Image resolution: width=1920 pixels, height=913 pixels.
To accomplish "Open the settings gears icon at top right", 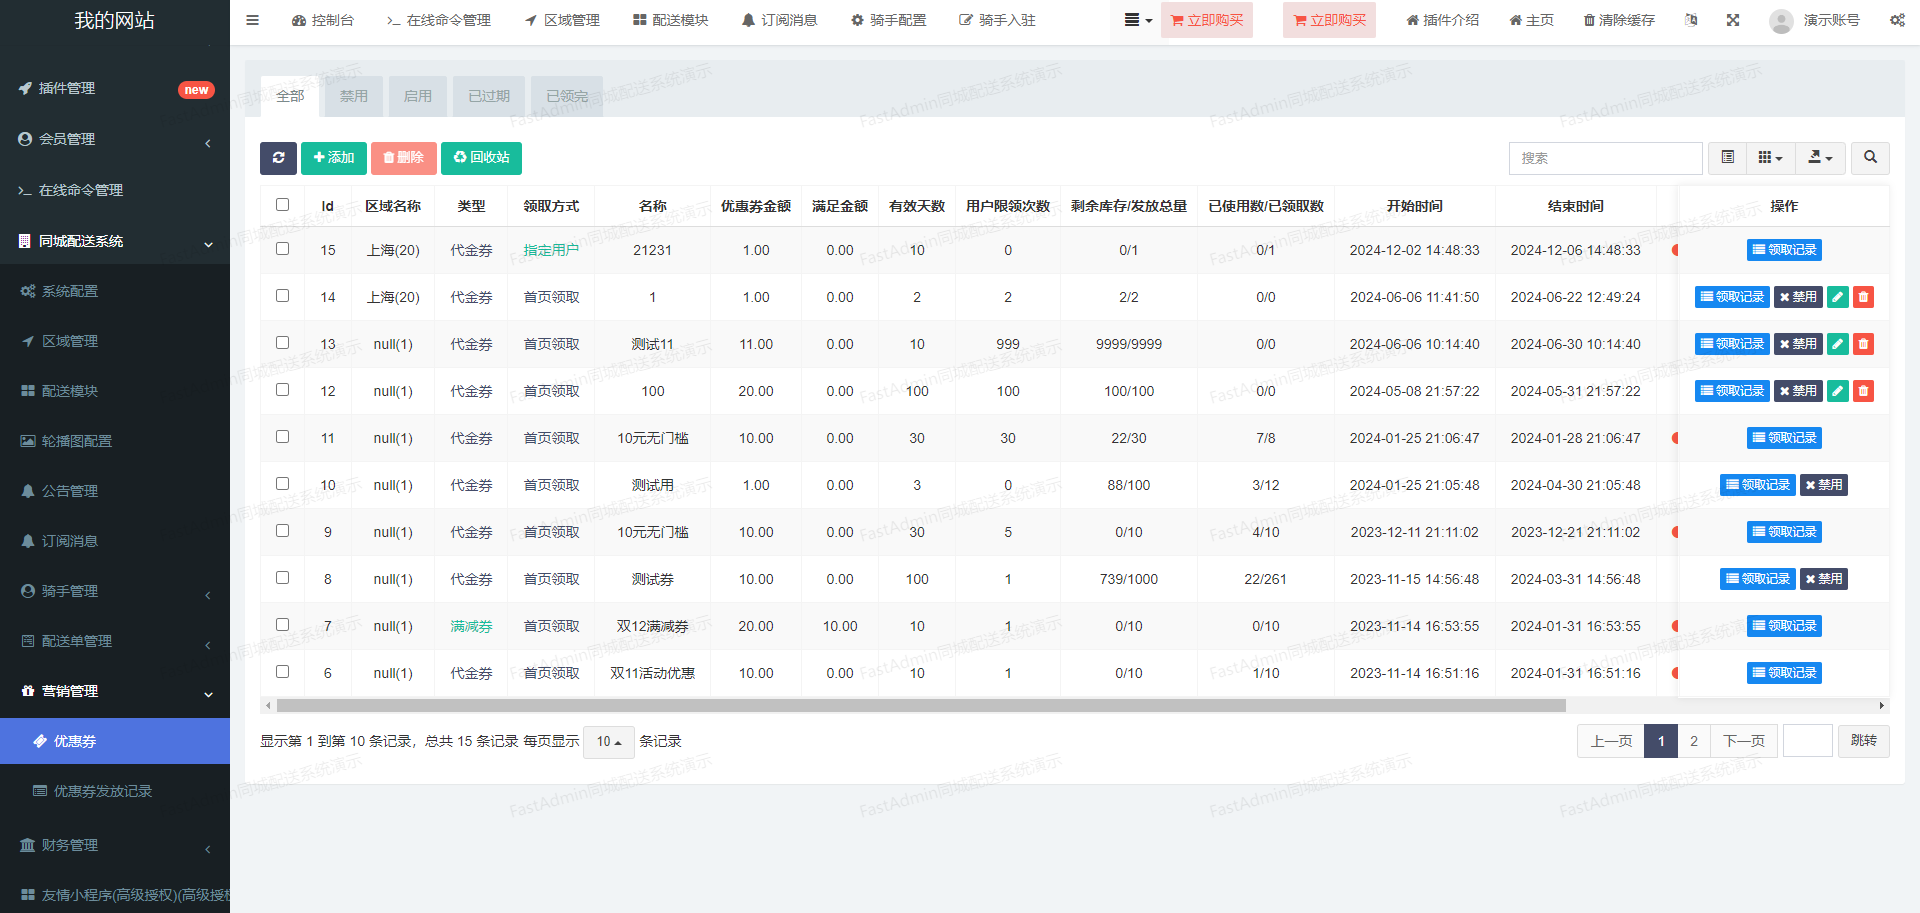I will pyautogui.click(x=1897, y=20).
